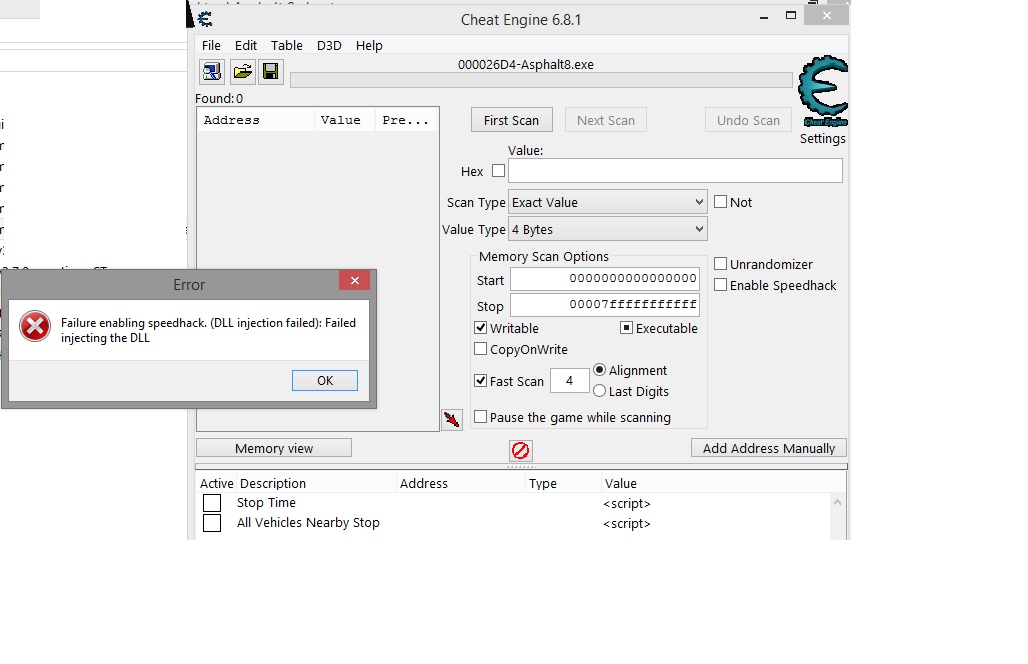Open the Scan Type dropdown
This screenshot has width=1028, height=664.
(607, 202)
